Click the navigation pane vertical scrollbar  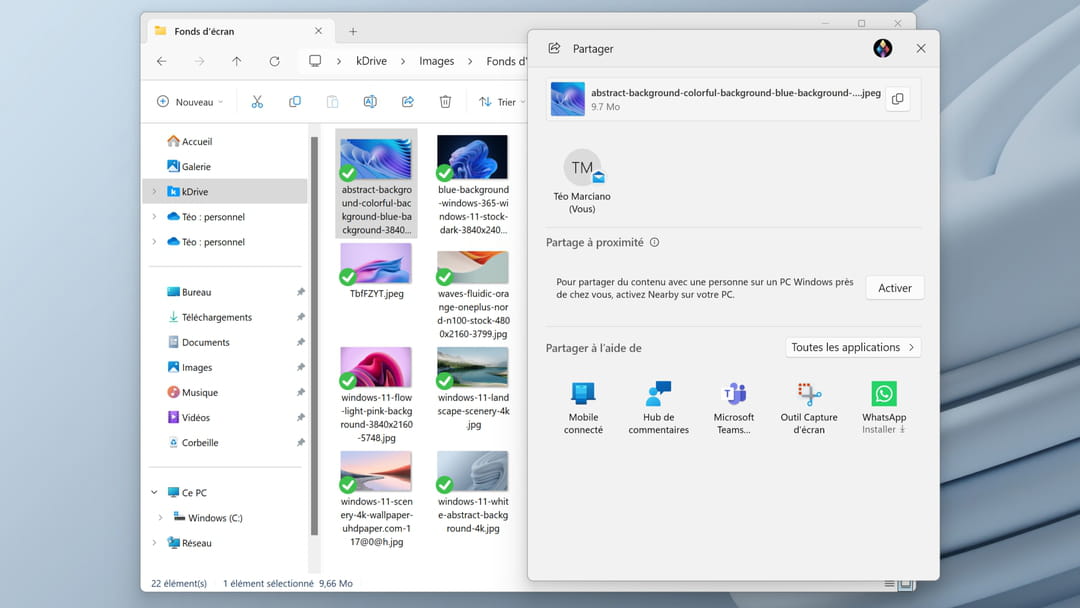click(314, 336)
